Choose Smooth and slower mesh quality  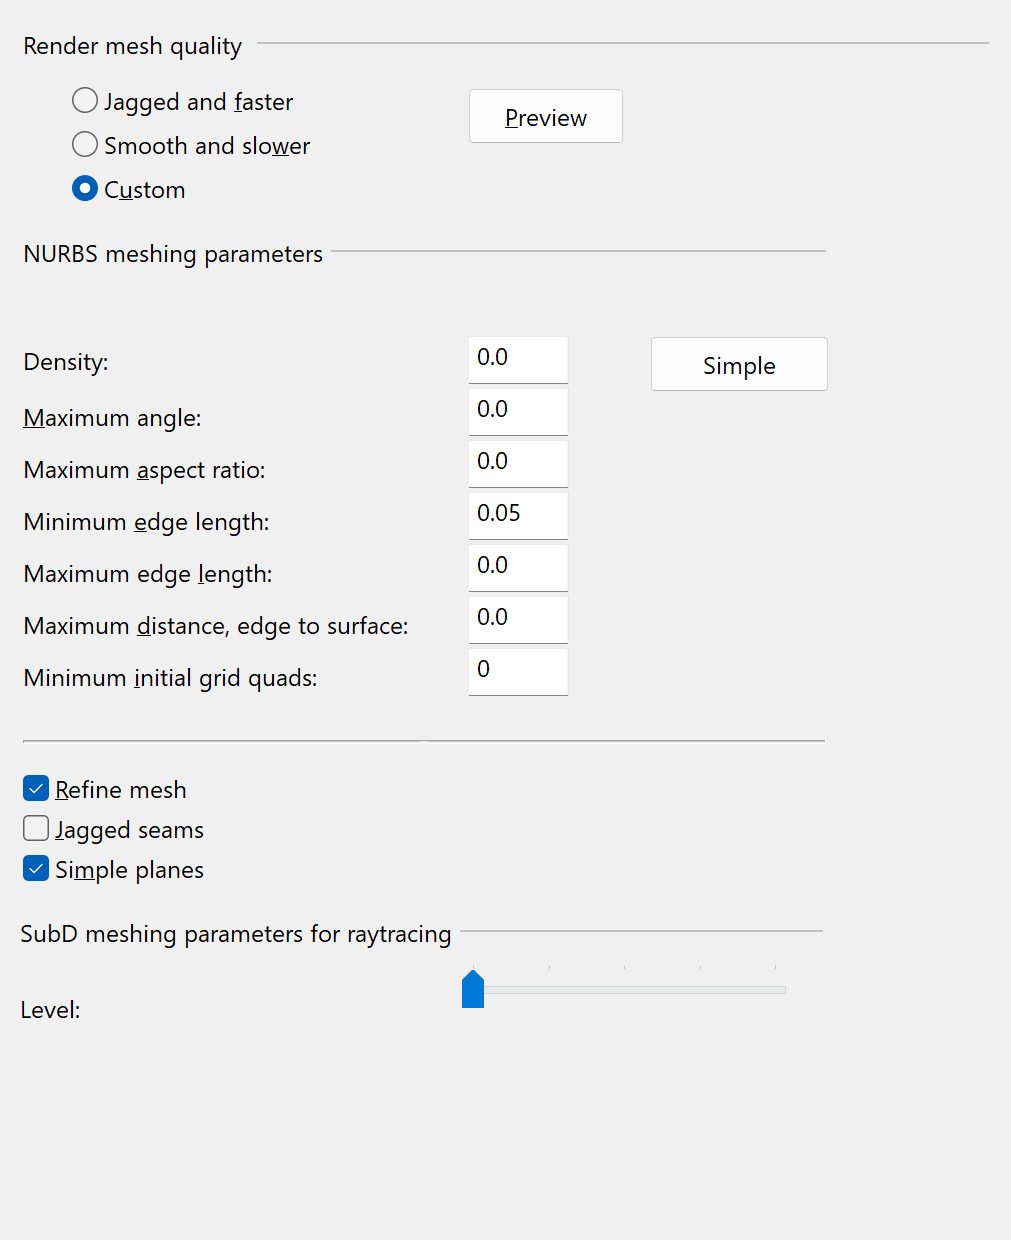(x=85, y=145)
